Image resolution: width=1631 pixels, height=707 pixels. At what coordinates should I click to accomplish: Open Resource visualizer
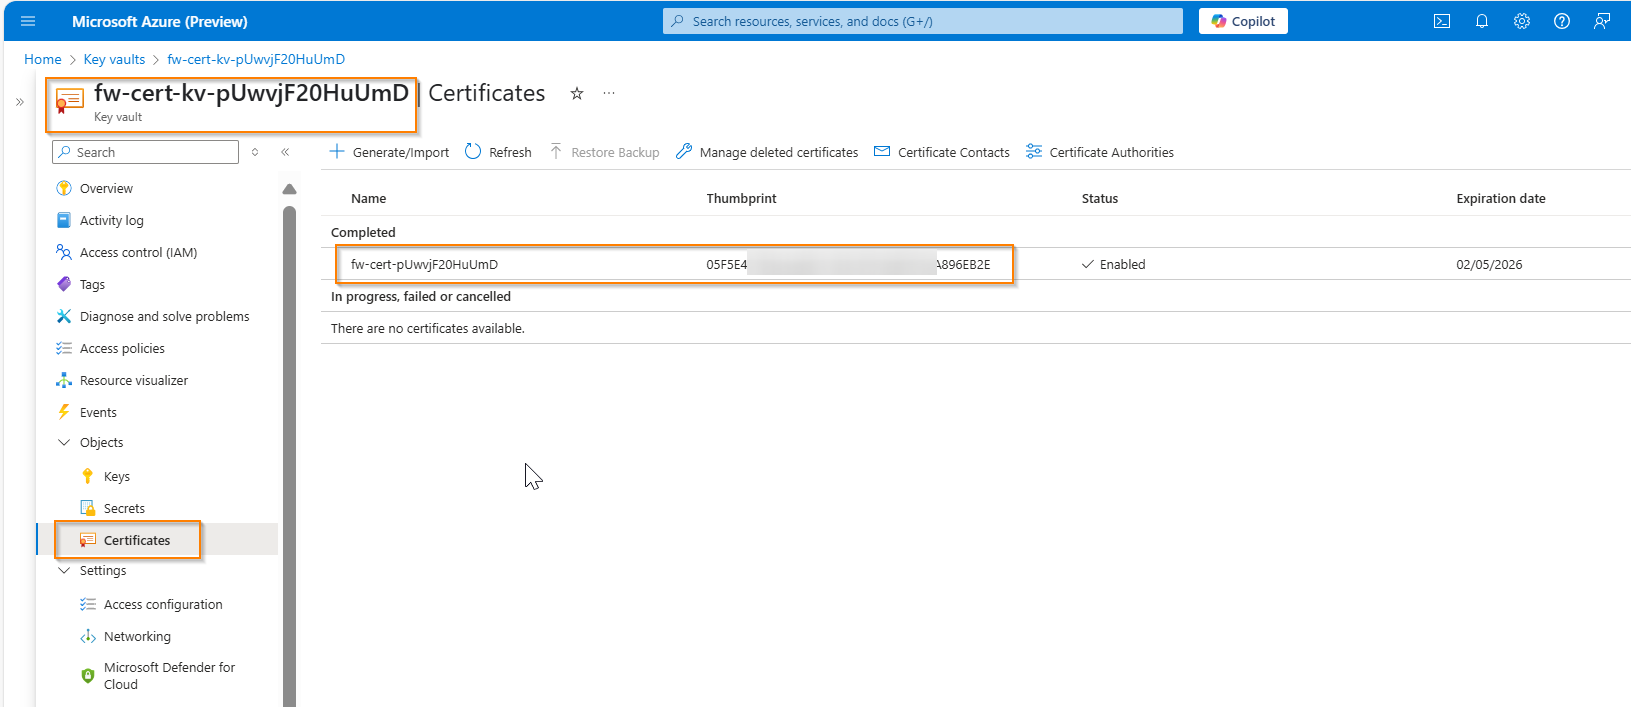coord(133,380)
